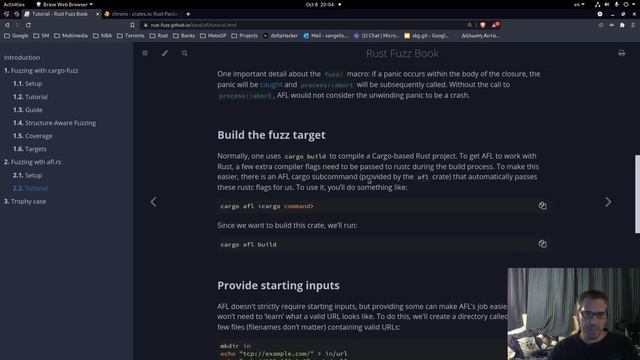Open section 2.1 Setup
Viewport: 640px width, 360px height.
tap(27, 175)
